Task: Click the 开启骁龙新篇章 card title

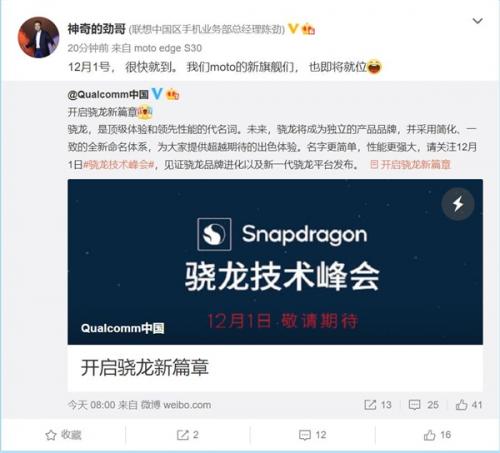Action: pos(145,368)
